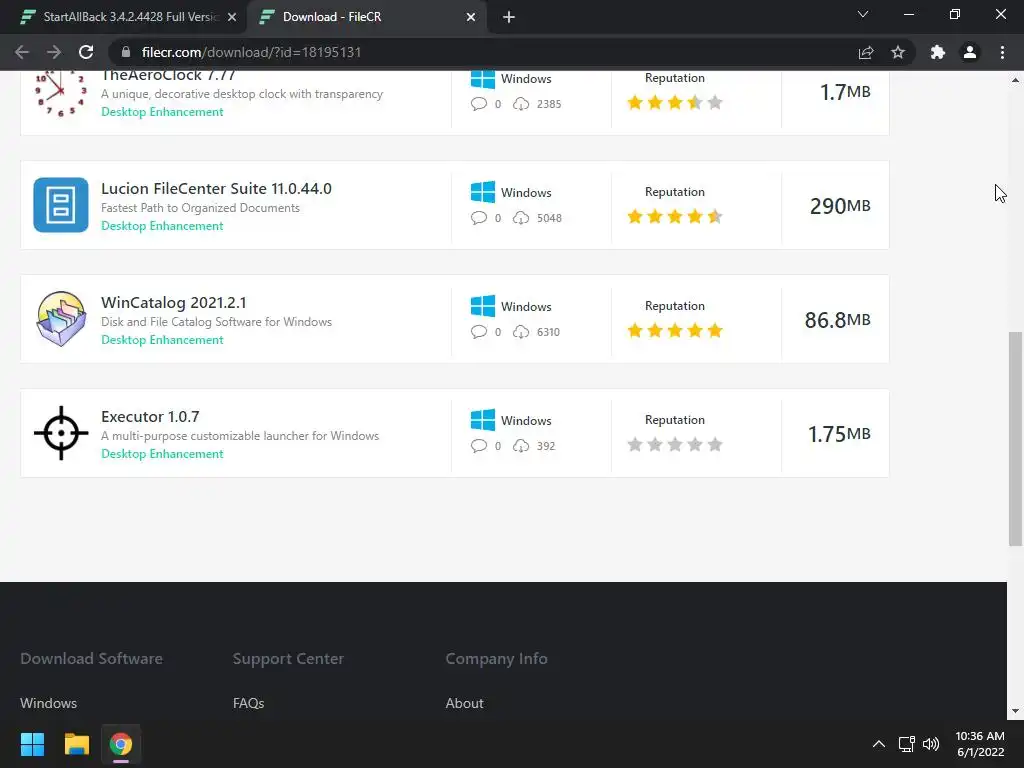Click Windows logo in Executor row
The height and width of the screenshot is (768, 1024).
tap(483, 420)
